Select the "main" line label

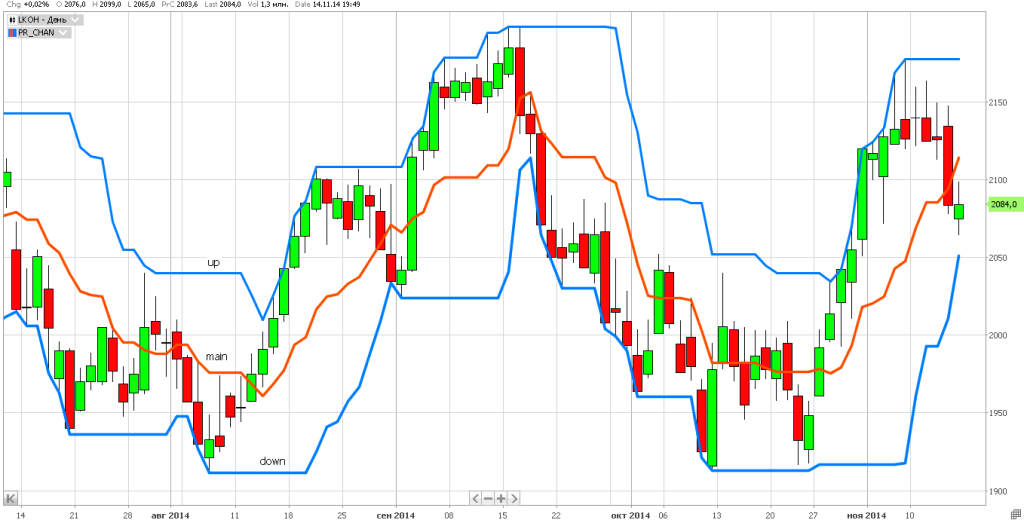[x=216, y=356]
